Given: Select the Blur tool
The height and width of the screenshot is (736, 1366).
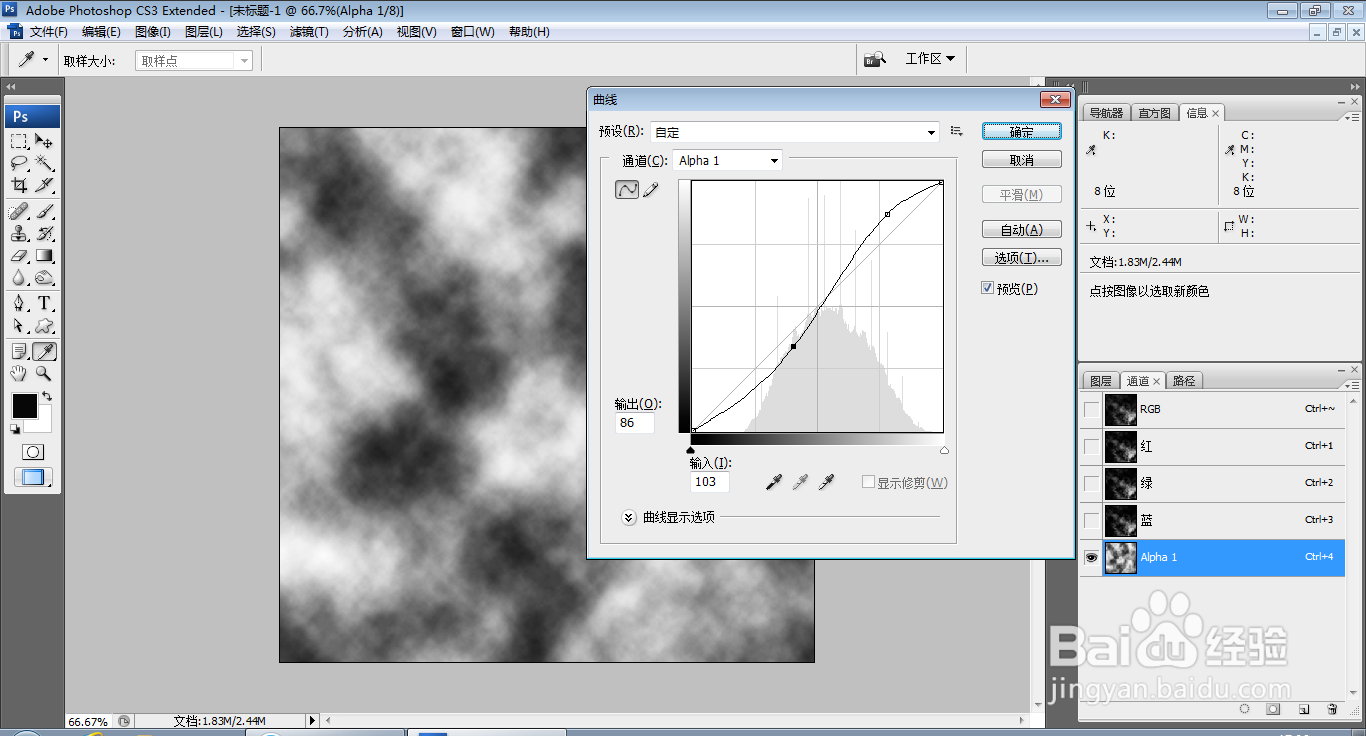Looking at the screenshot, I should pos(19,278).
